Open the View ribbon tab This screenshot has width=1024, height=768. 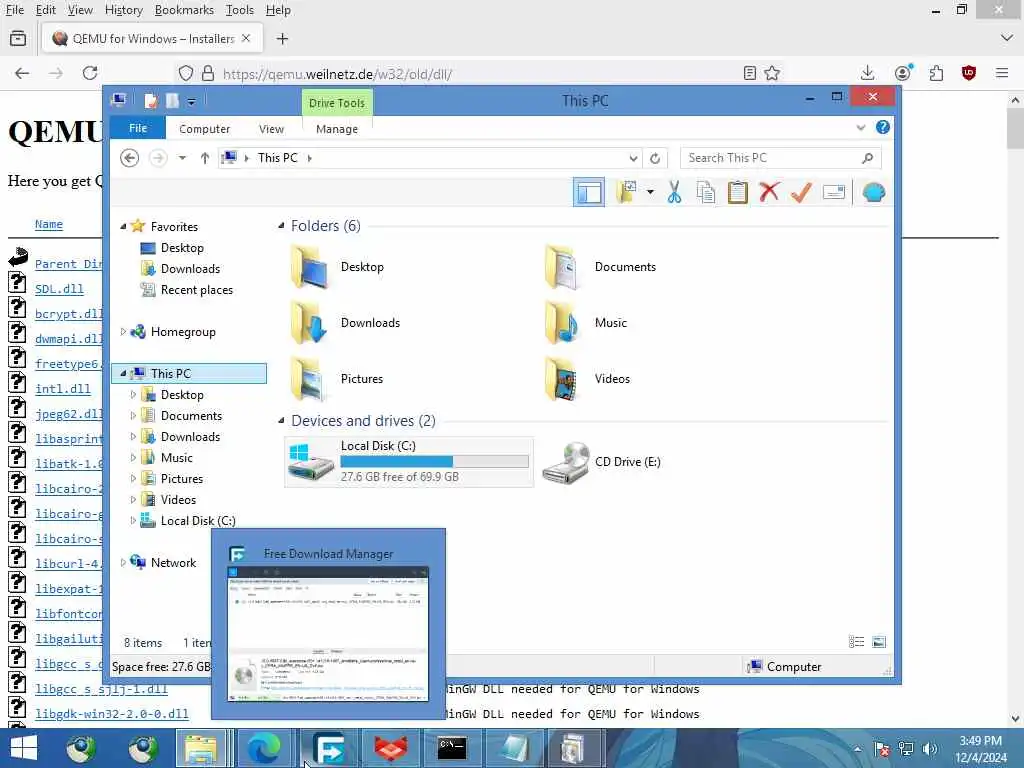(271, 129)
